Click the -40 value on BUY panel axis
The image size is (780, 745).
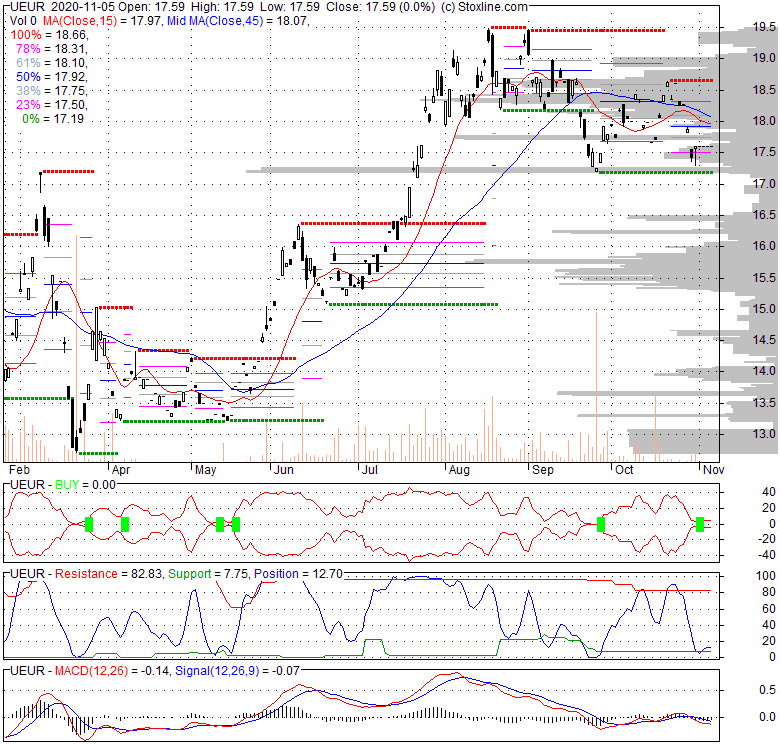coord(768,555)
